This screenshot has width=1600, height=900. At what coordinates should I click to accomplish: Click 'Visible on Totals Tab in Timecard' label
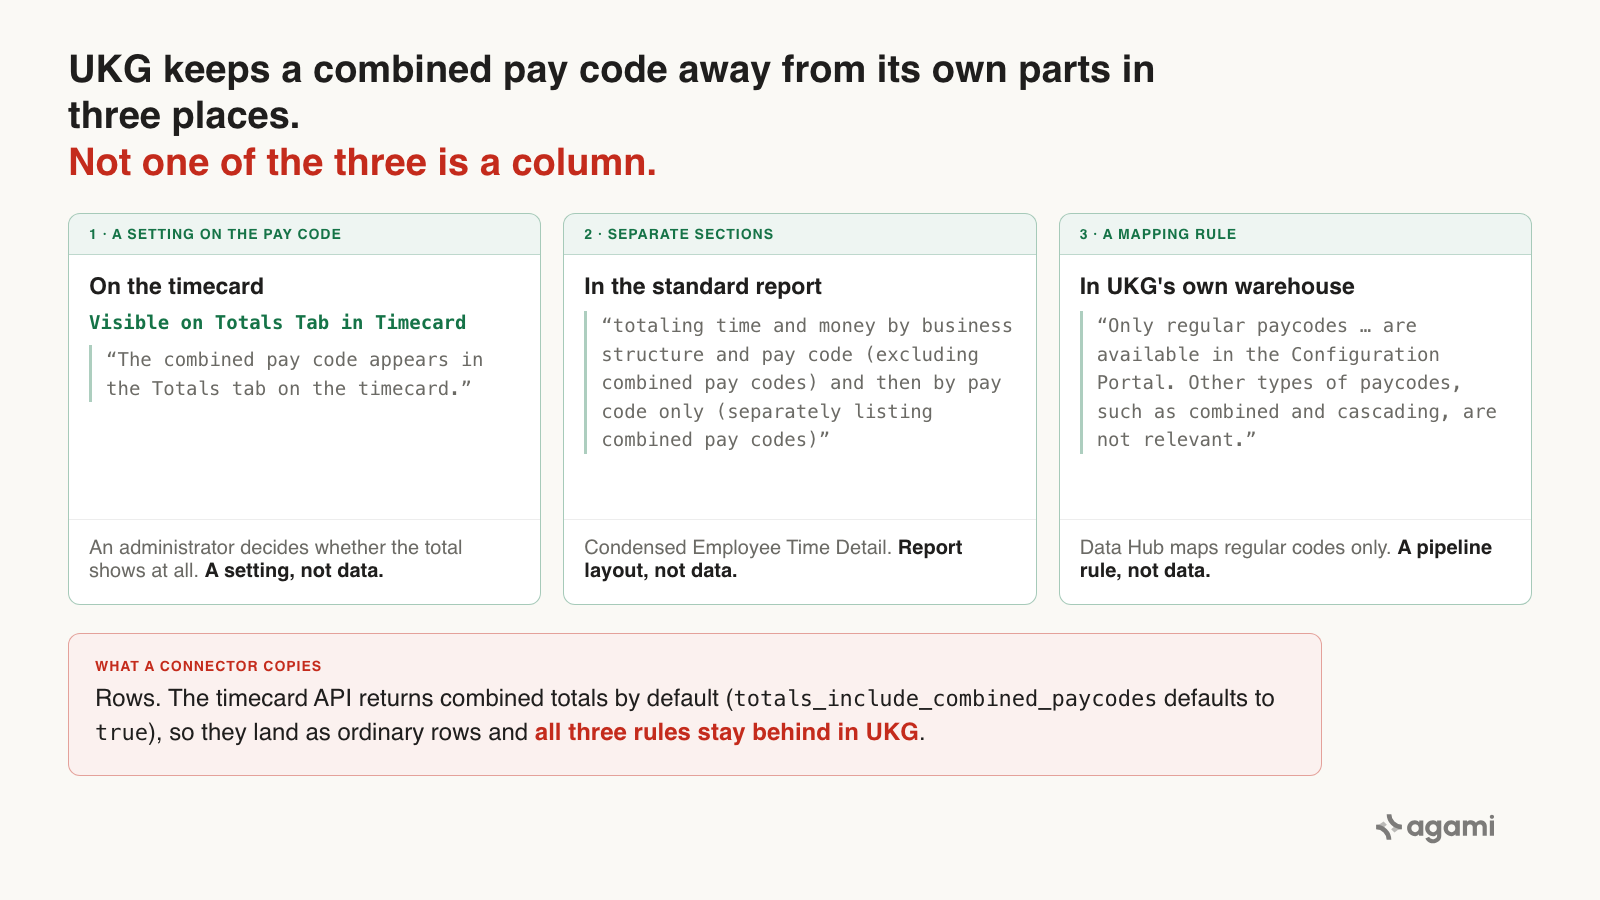coord(277,322)
